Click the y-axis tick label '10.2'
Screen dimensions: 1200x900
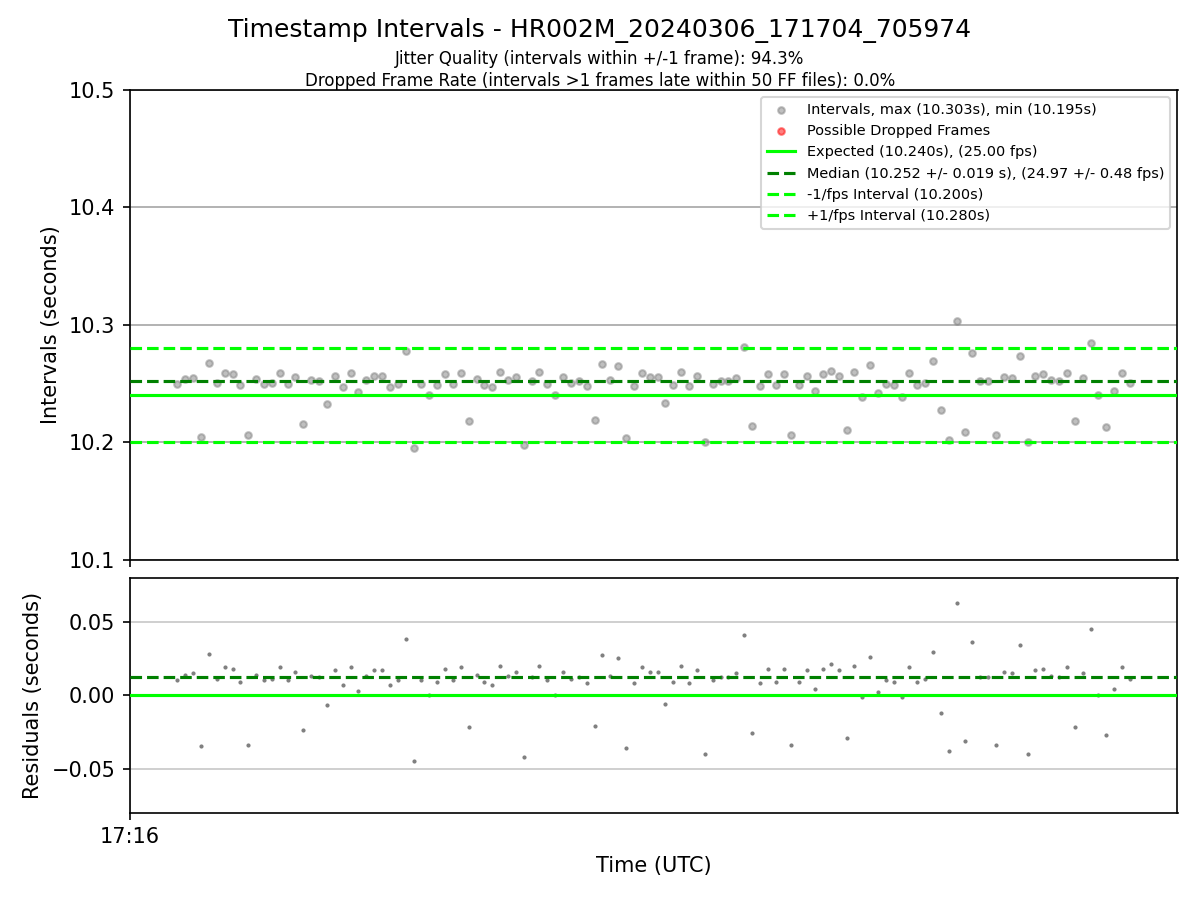click(93, 443)
